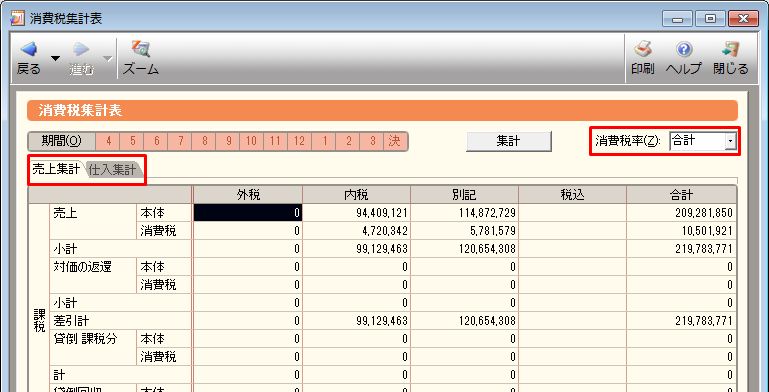Click the 集計 button
The image size is (769, 392).
(x=509, y=141)
